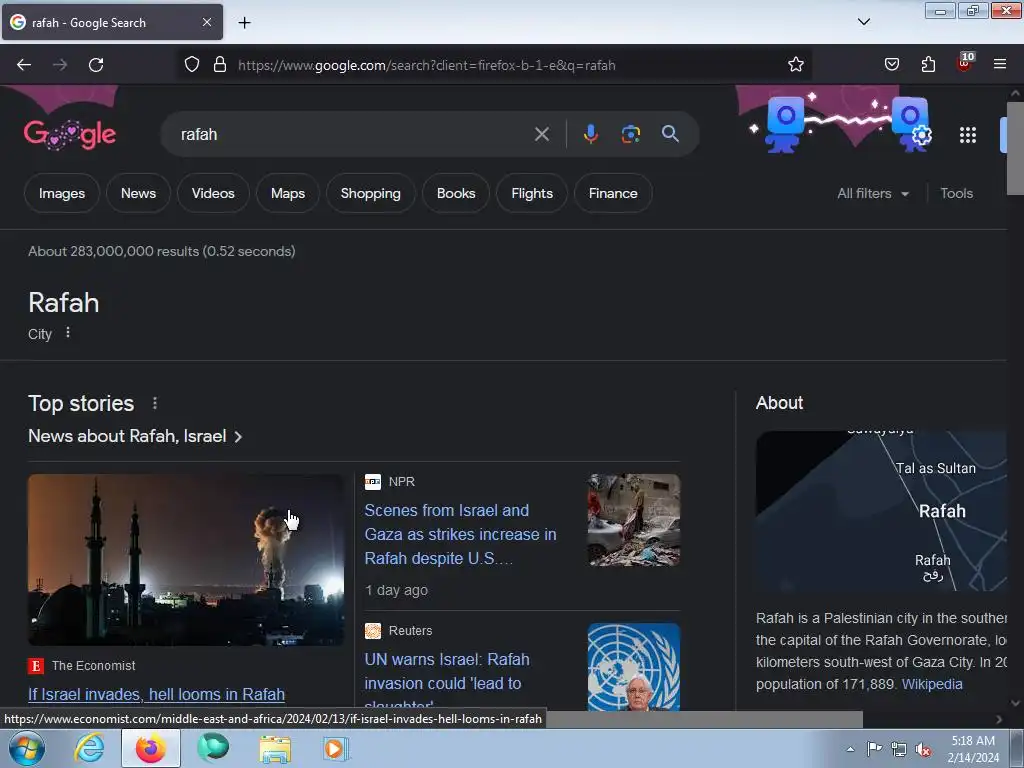Image resolution: width=1024 pixels, height=768 pixels.
Task: Start voice search with microphone icon
Action: [590, 134]
